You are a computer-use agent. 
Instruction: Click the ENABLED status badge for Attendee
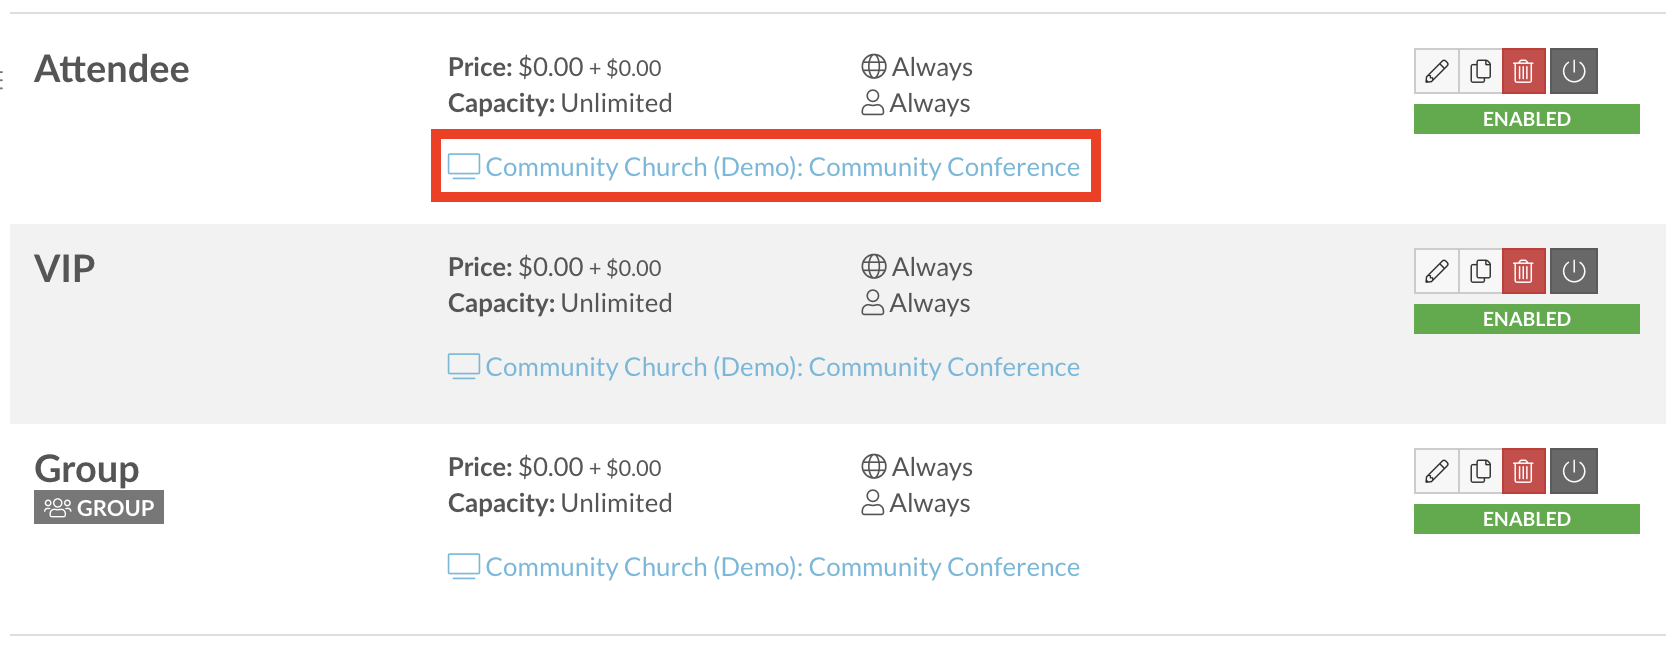[x=1526, y=119]
